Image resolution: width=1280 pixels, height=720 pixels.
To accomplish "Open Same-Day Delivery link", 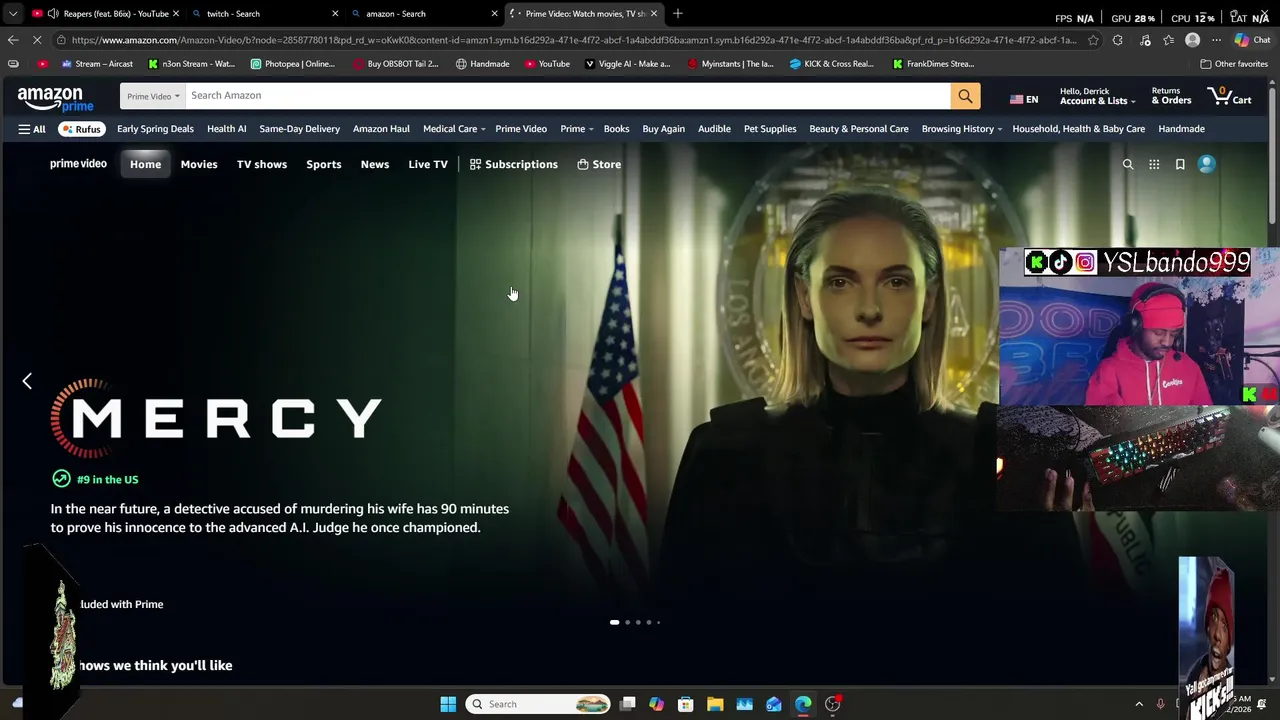I will click(x=300, y=129).
